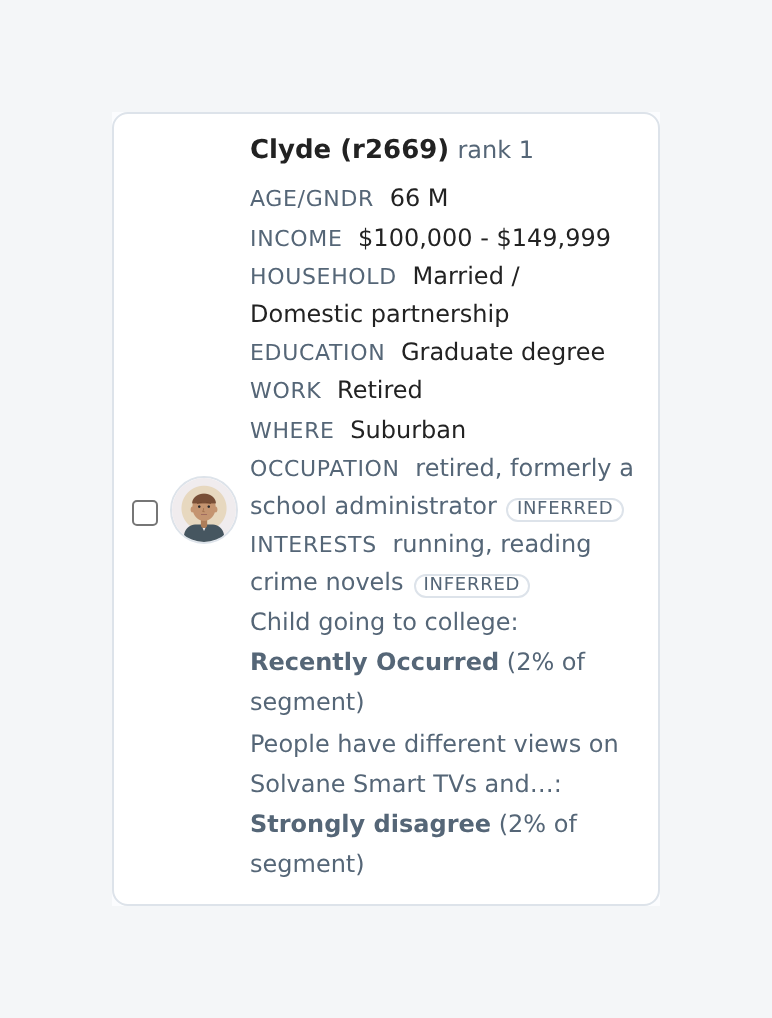The height and width of the screenshot is (1018, 772).
Task: Click the Strongly disagree bold text
Action: pyautogui.click(x=371, y=823)
